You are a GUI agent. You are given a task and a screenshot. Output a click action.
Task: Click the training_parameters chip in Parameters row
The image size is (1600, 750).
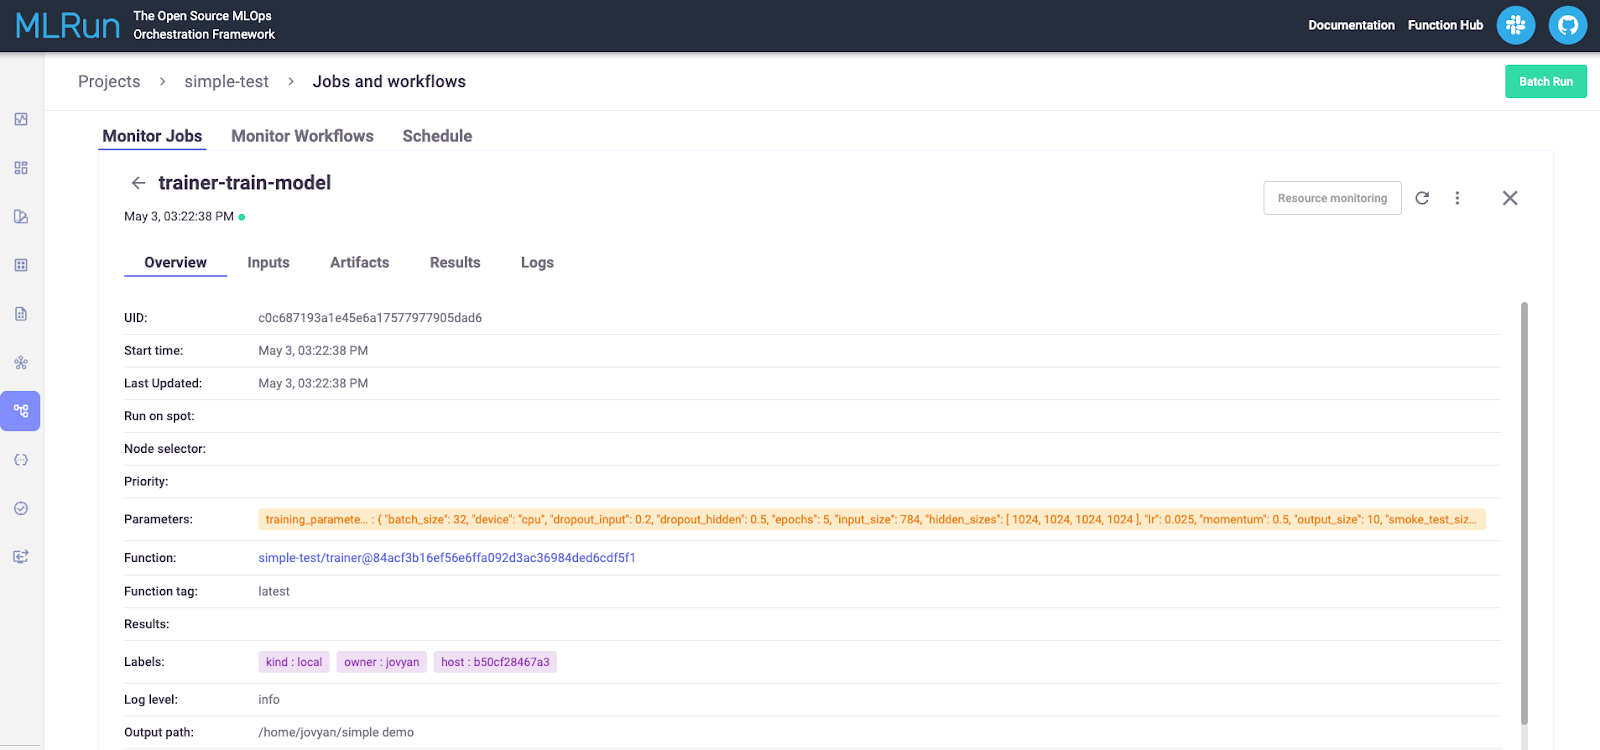click(x=871, y=520)
